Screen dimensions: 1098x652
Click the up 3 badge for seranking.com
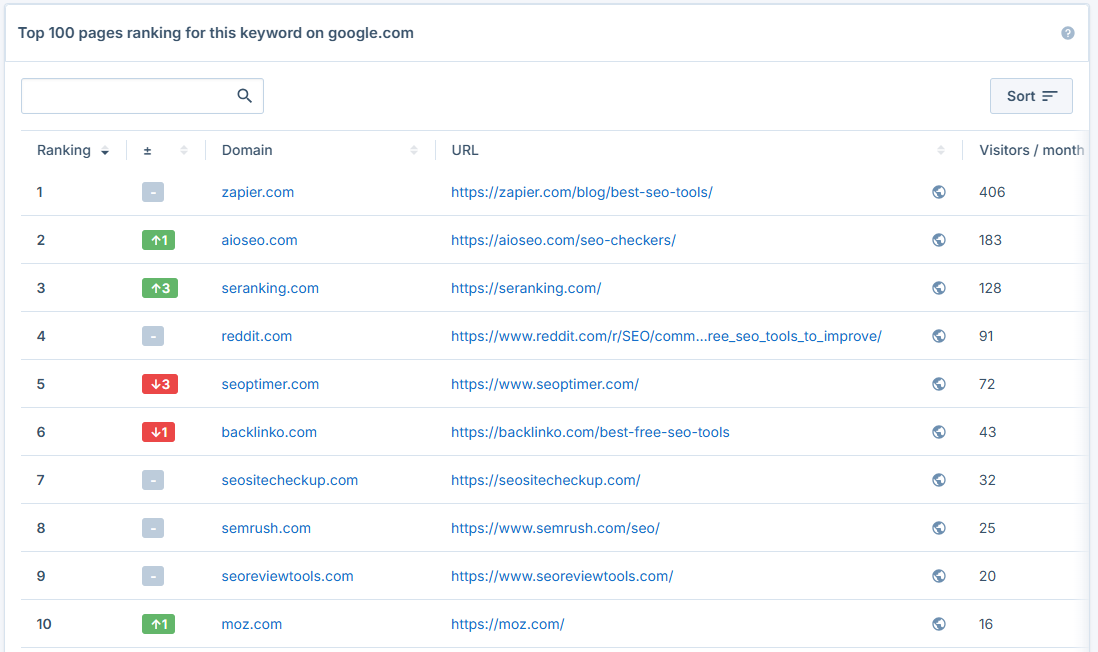coord(160,288)
